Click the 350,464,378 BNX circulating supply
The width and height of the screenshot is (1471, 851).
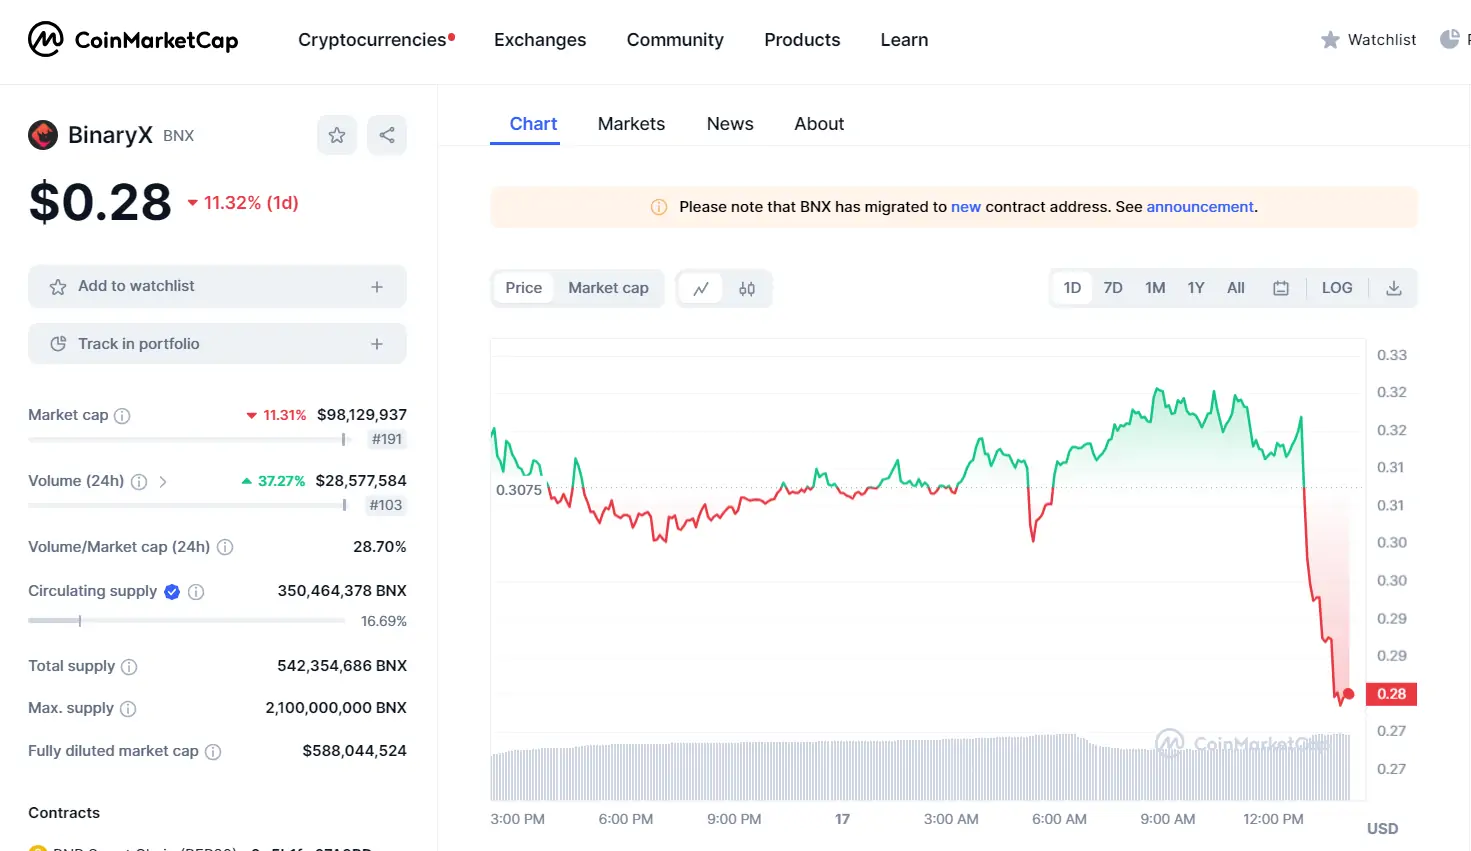click(342, 591)
